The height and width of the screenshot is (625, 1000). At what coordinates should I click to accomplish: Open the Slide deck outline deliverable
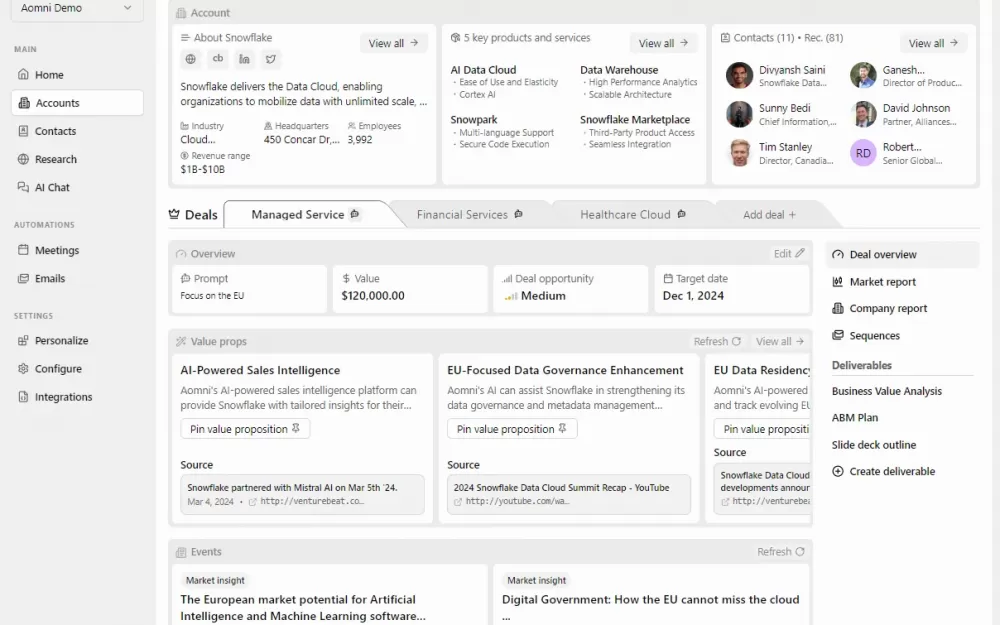click(874, 445)
